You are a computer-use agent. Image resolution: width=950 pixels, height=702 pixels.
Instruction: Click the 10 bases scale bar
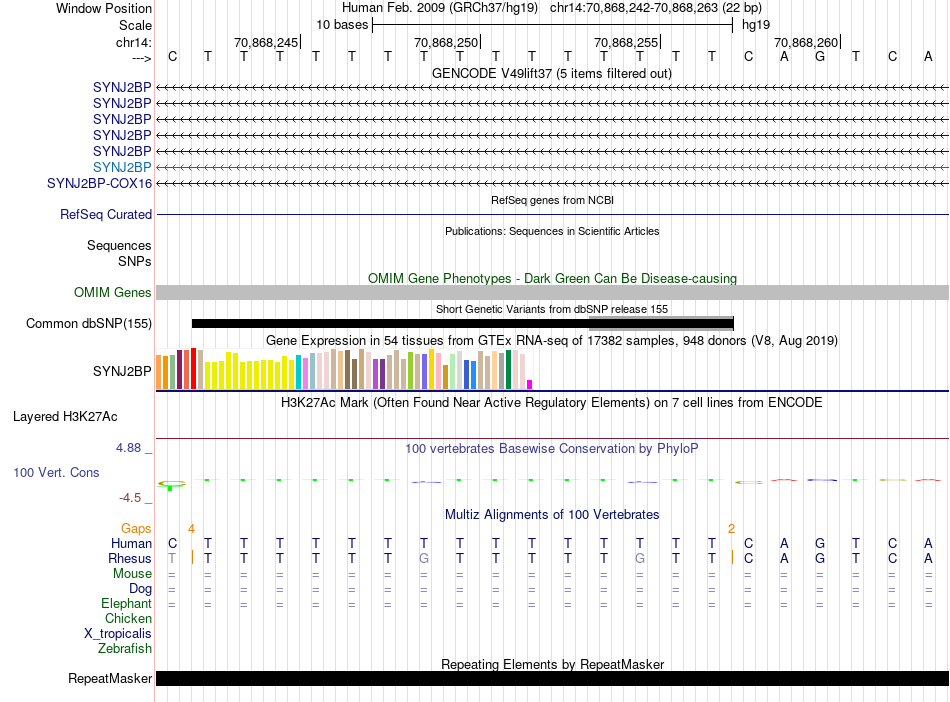[552, 24]
